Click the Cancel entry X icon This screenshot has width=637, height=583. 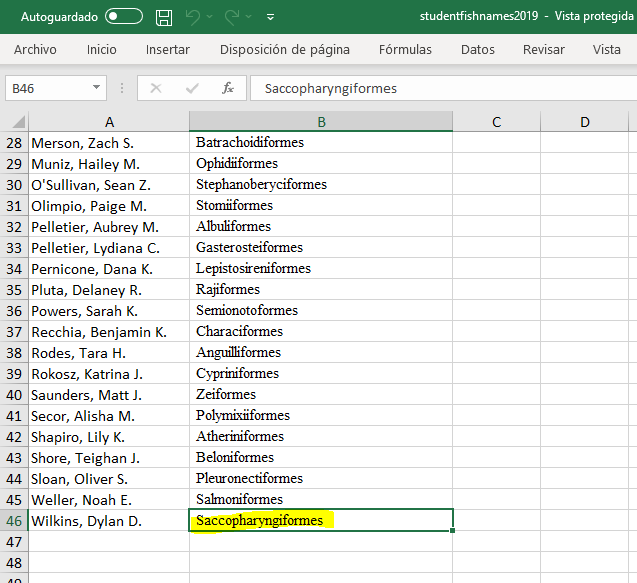click(155, 88)
